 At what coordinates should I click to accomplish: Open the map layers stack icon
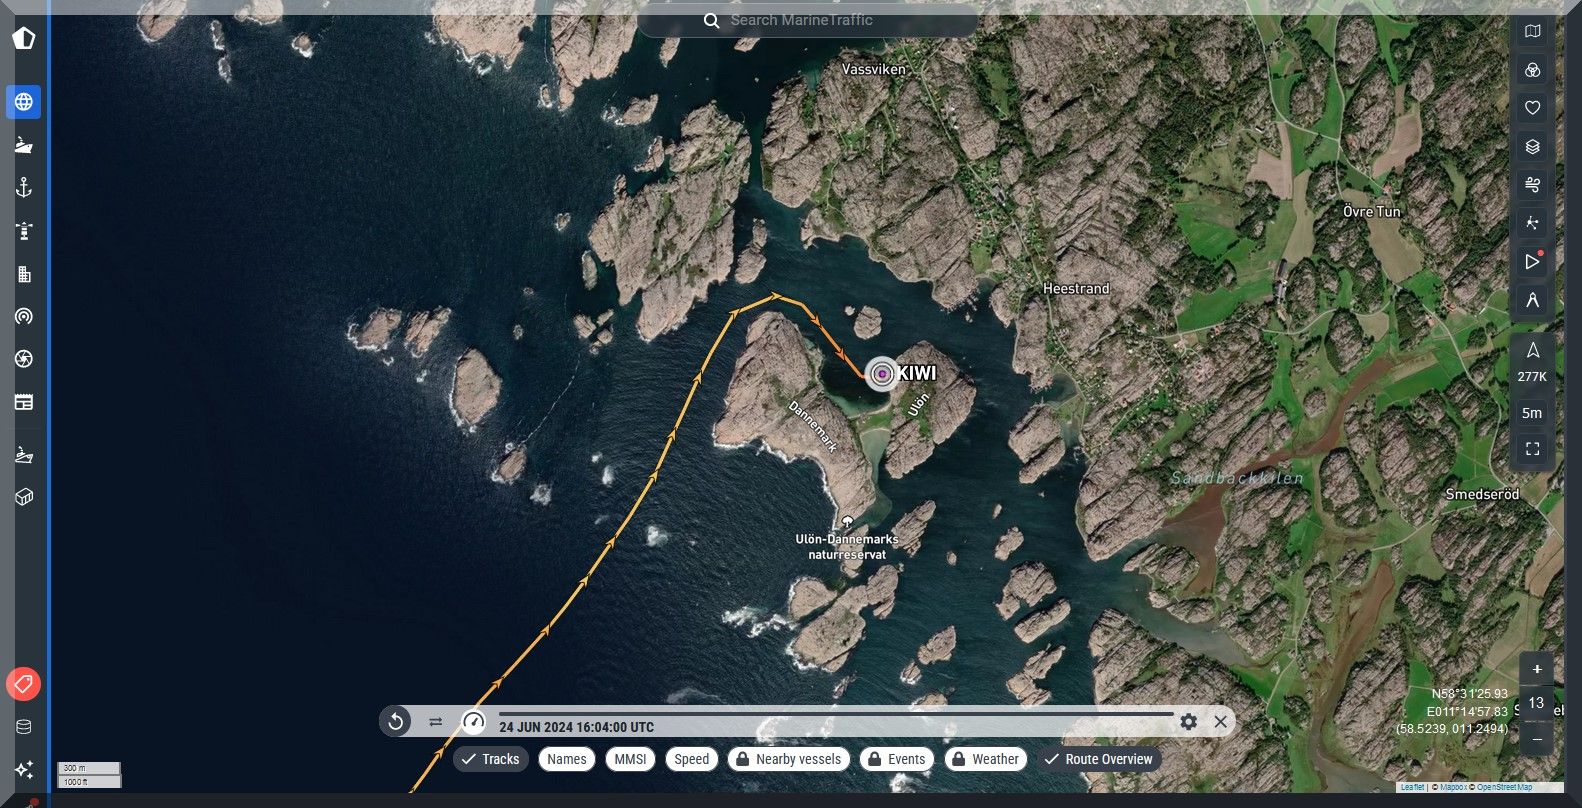point(1532,147)
